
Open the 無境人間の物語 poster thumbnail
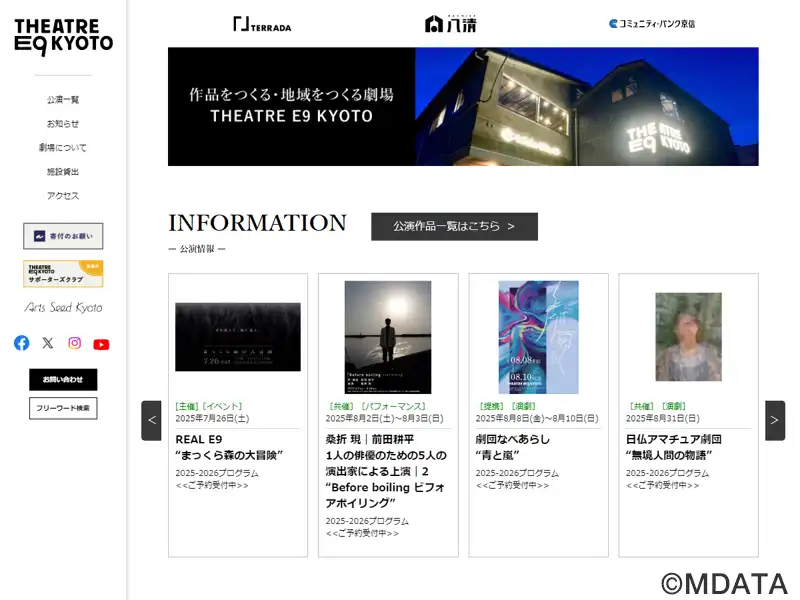tap(689, 337)
